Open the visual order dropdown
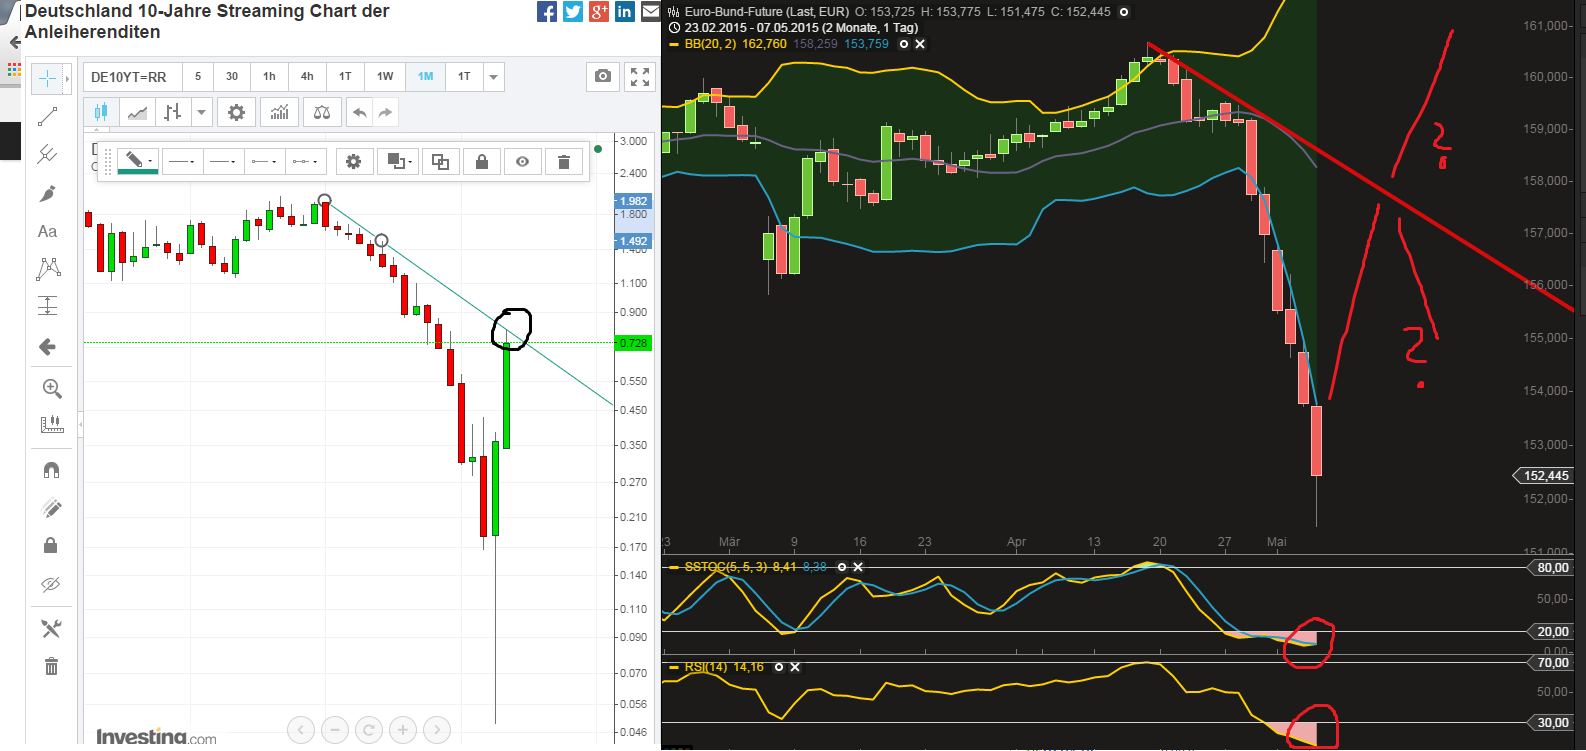Screen dimensions: 1586x751 click(x=397, y=161)
